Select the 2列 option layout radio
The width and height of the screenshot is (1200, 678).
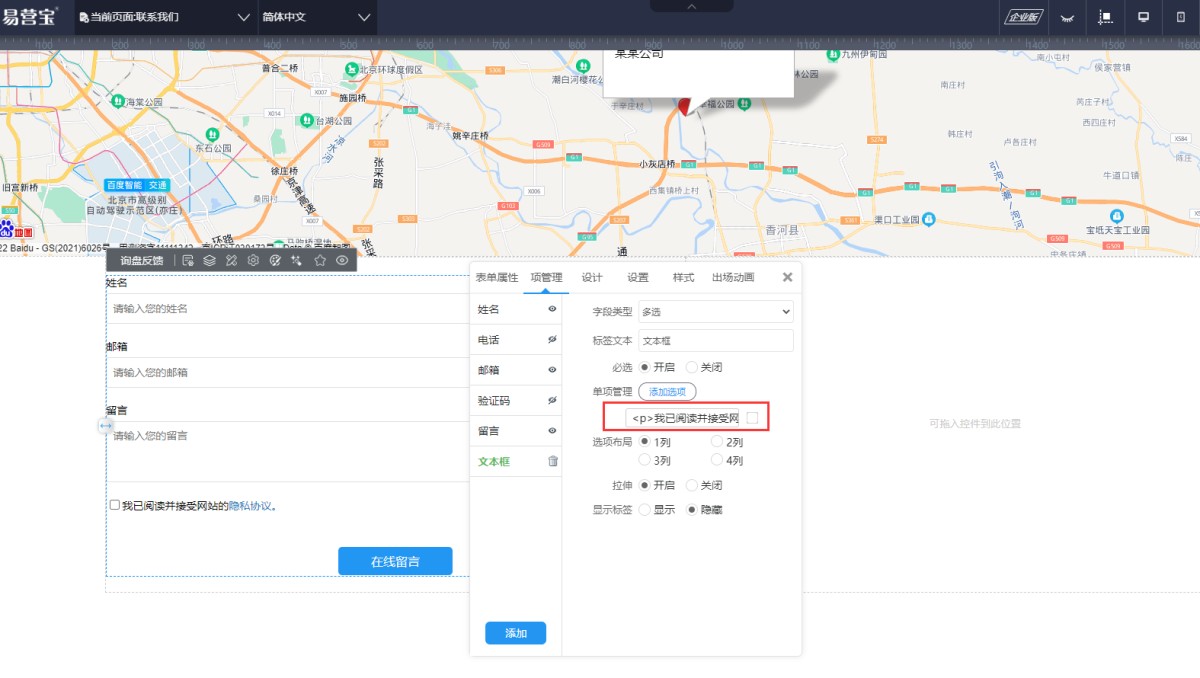[x=717, y=442]
